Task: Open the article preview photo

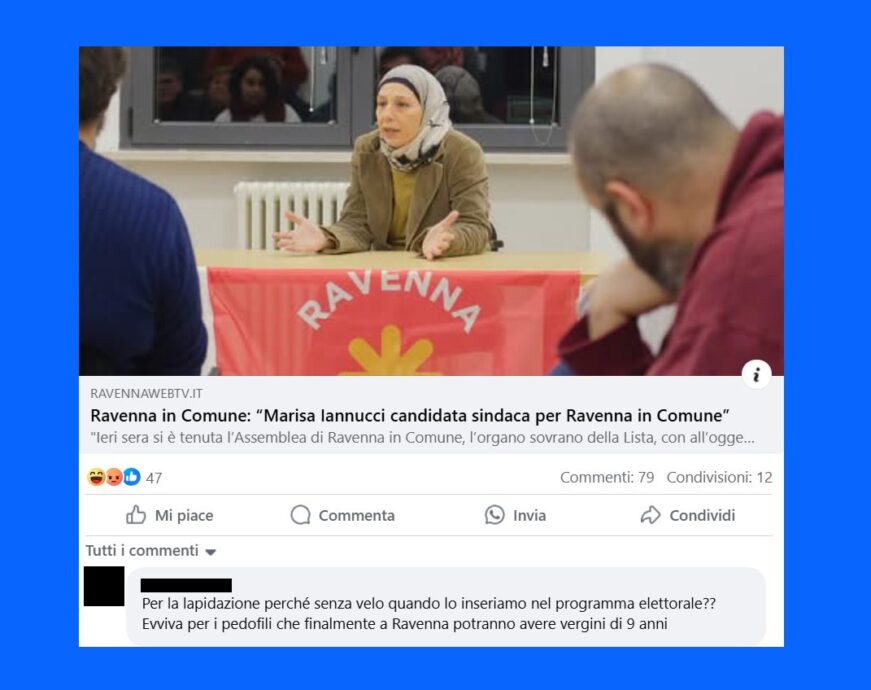Action: (431, 211)
